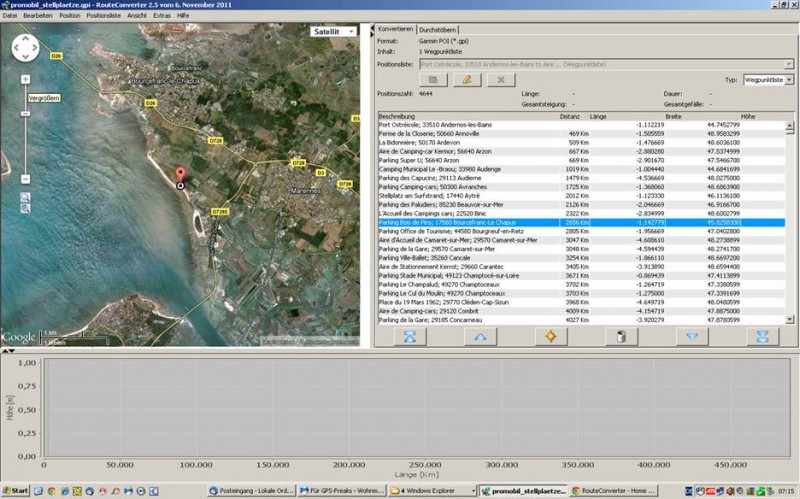Click the map pan navigation control

pos(26,48)
